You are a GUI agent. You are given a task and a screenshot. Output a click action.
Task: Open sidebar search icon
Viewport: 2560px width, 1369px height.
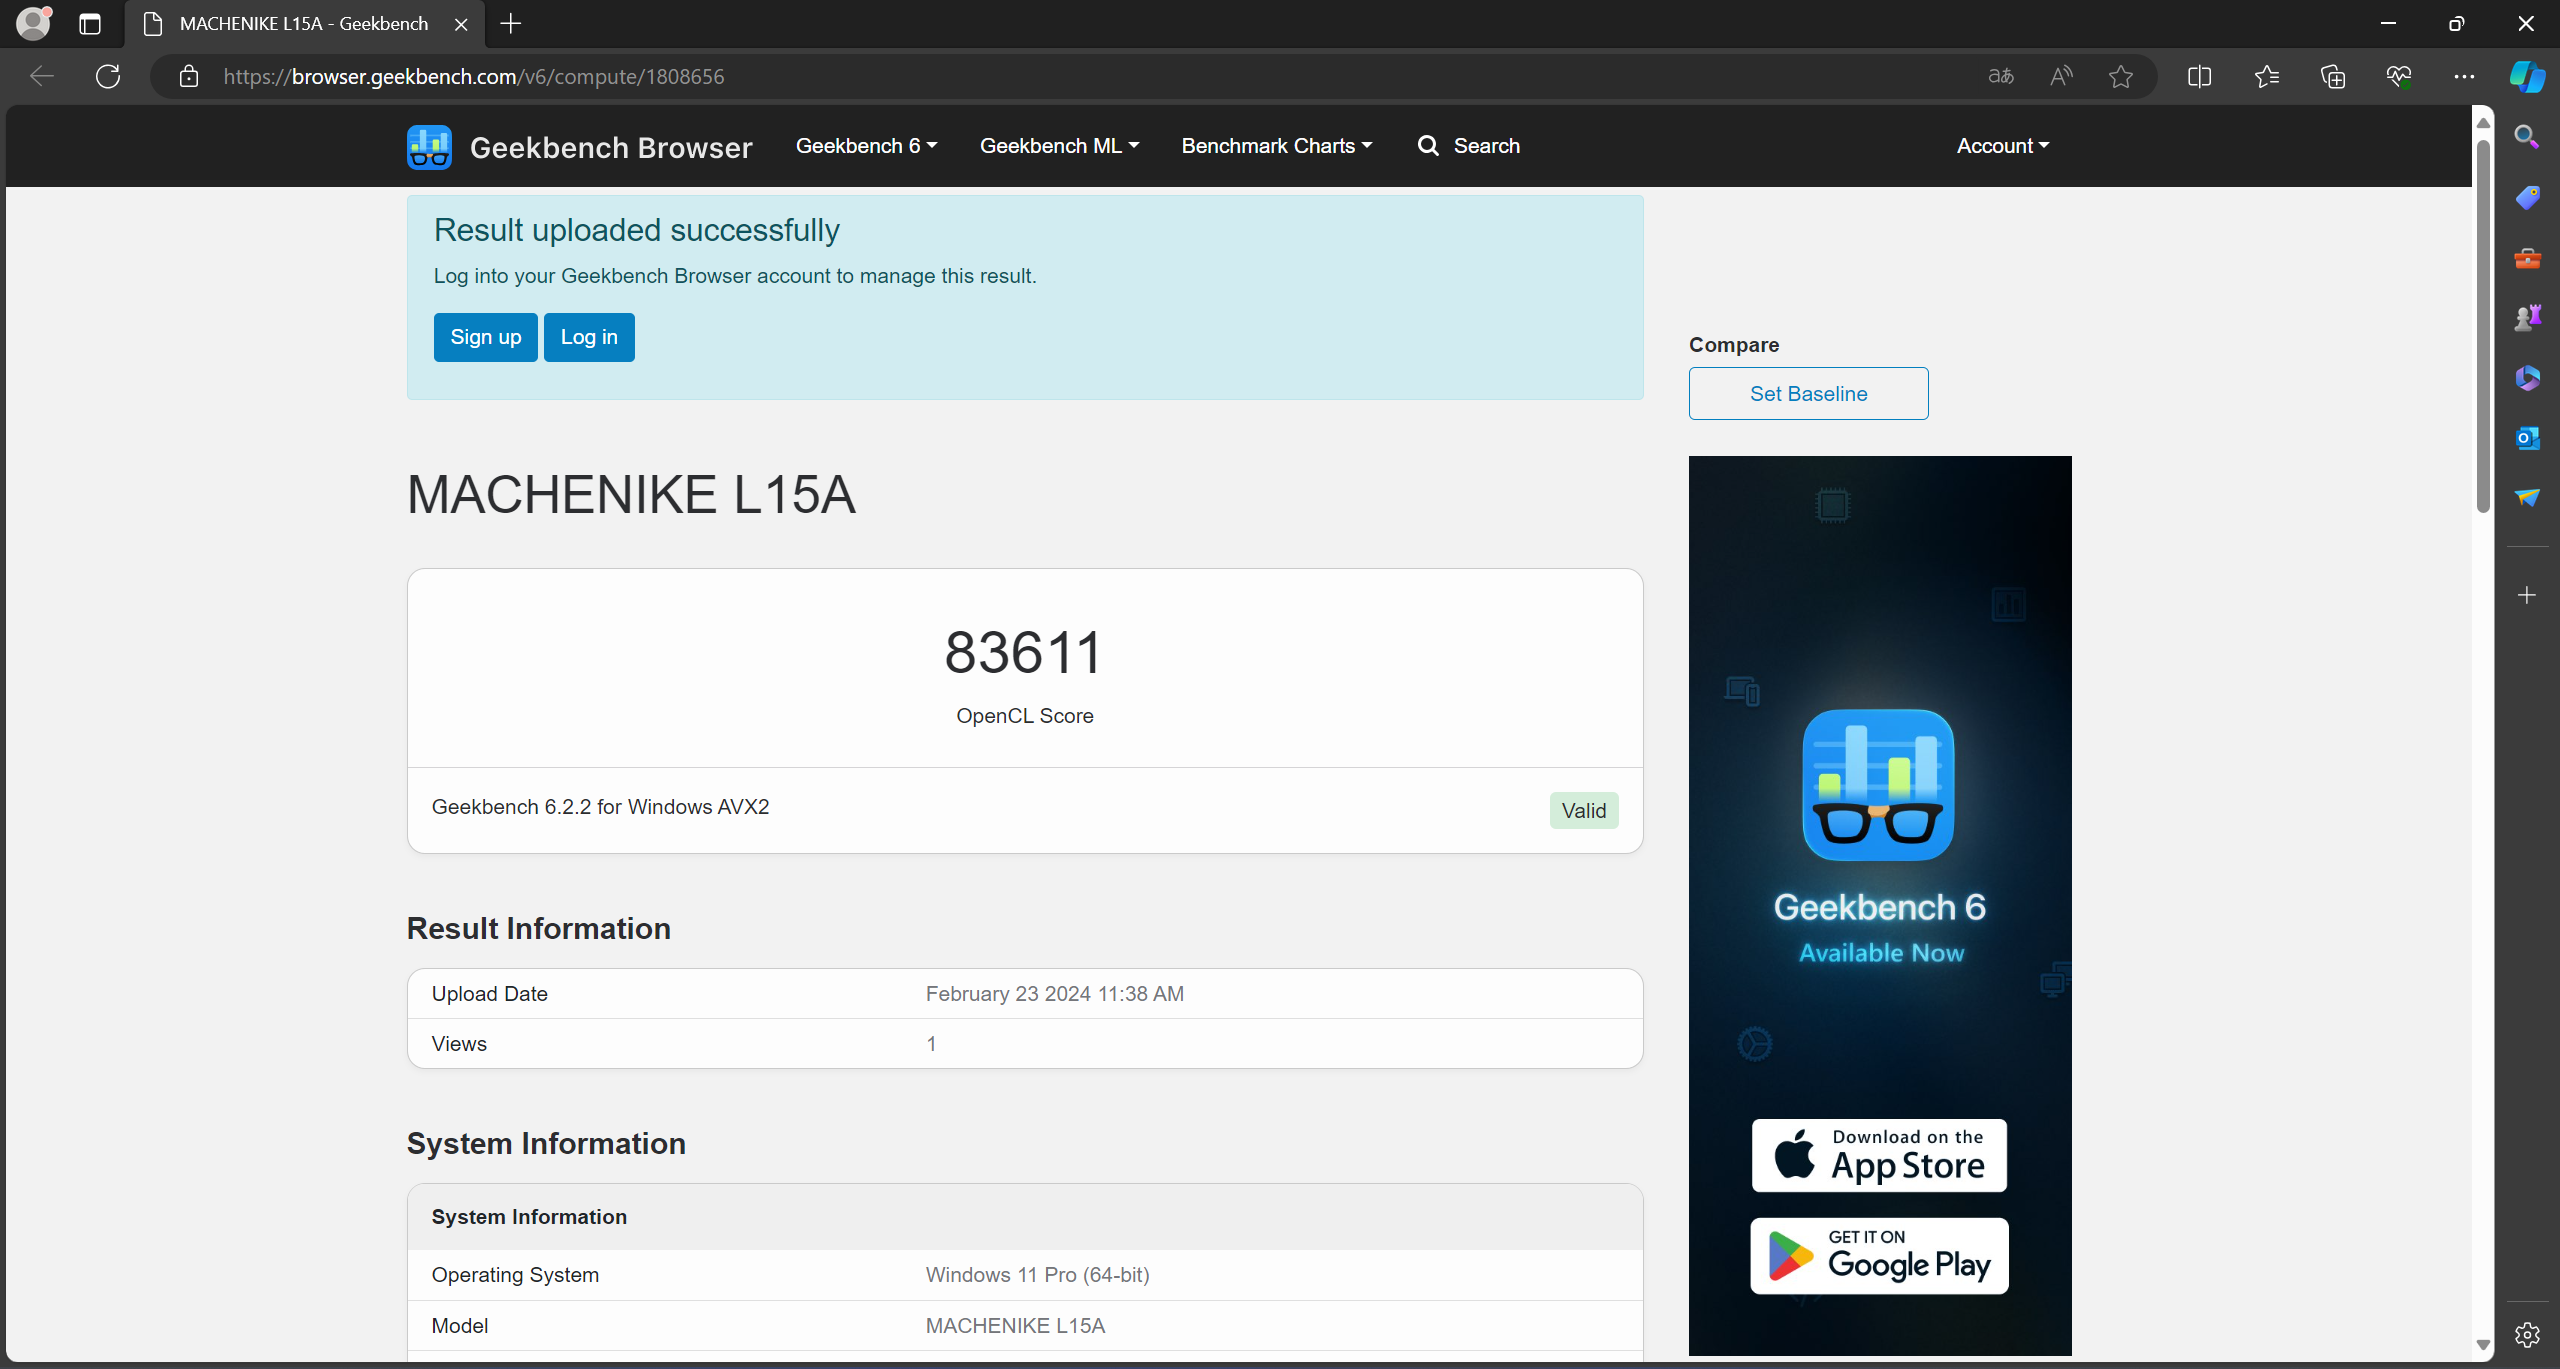tap(2527, 137)
